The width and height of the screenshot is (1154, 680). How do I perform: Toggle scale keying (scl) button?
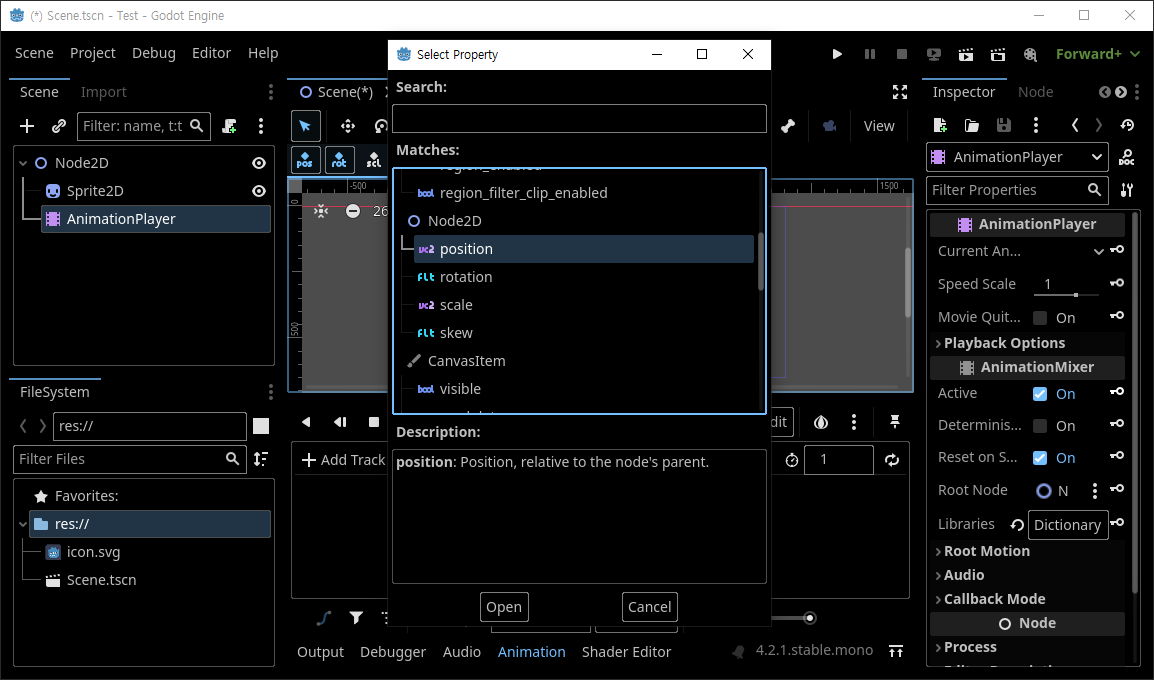coord(373,160)
